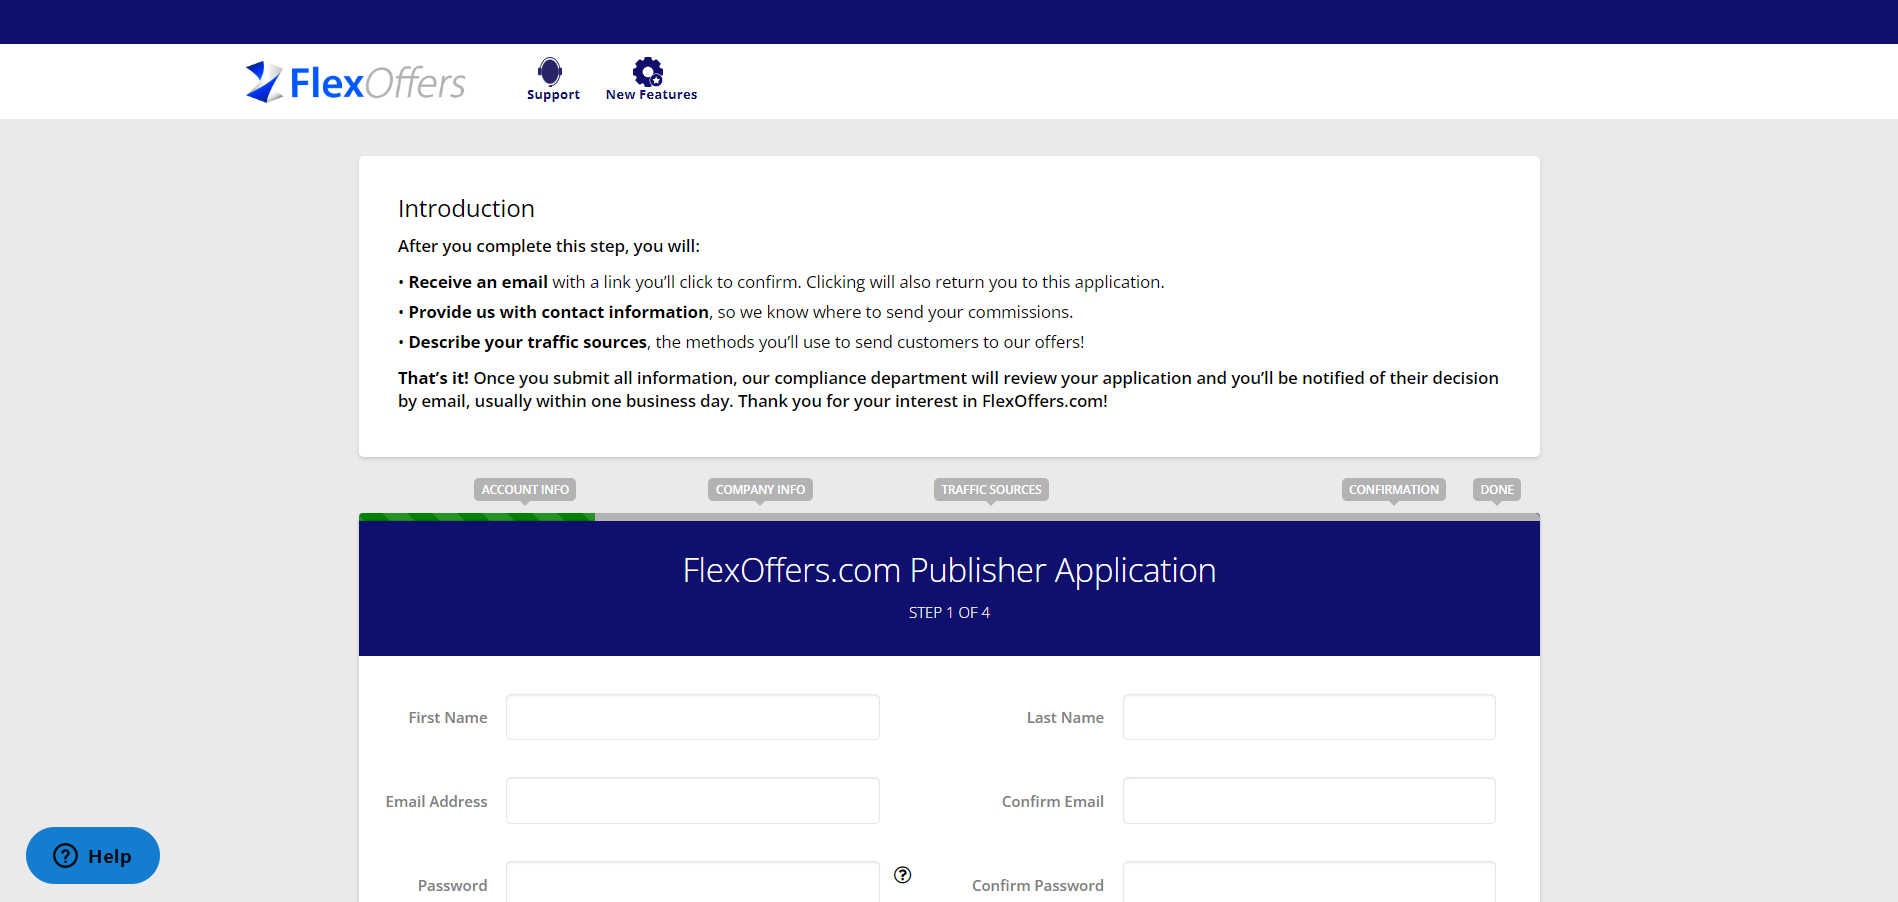Open the Help chat widget
This screenshot has height=902, width=1898.
[93, 855]
